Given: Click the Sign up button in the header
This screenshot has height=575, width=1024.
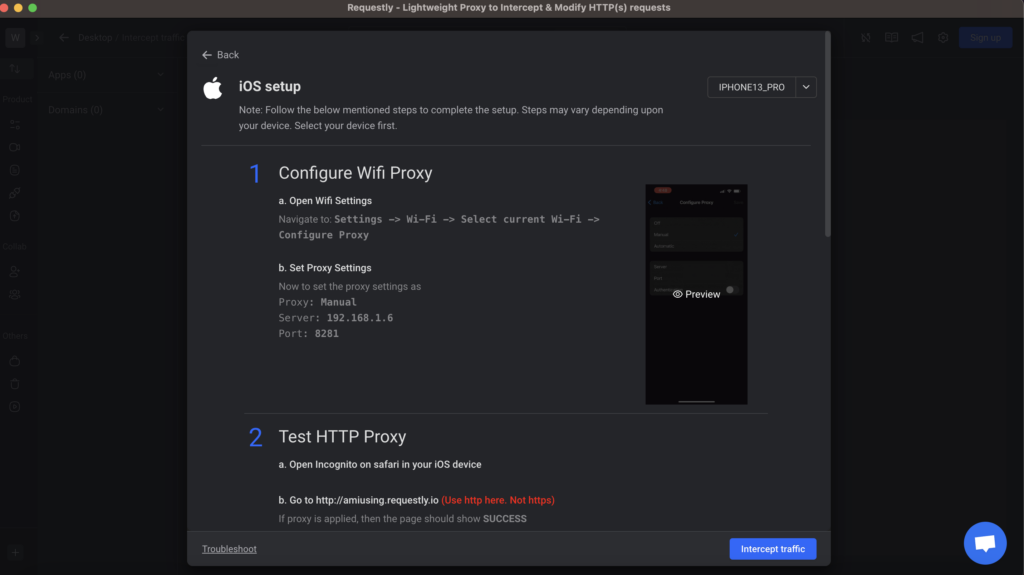Looking at the screenshot, I should (x=984, y=38).
